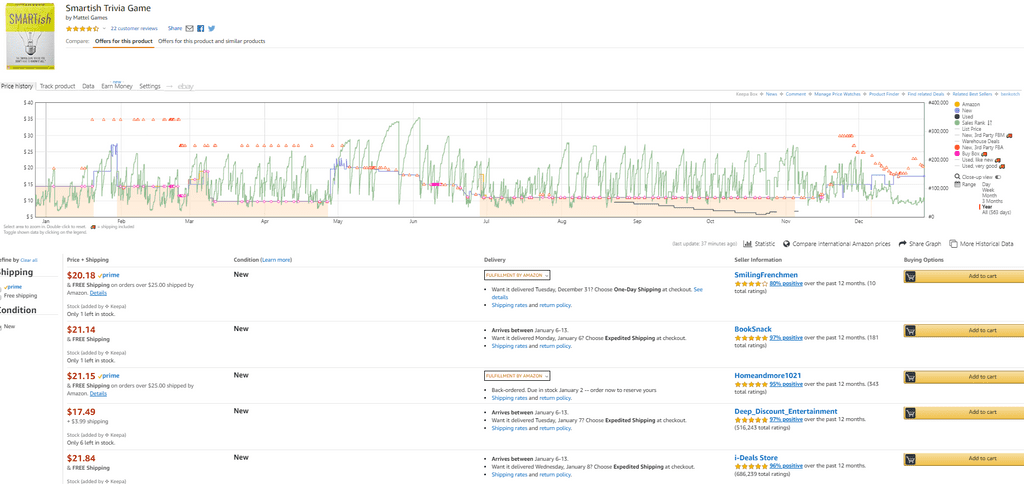Click the prime badge beside the $20.18 price
The height and width of the screenshot is (484, 1024).
(108, 276)
